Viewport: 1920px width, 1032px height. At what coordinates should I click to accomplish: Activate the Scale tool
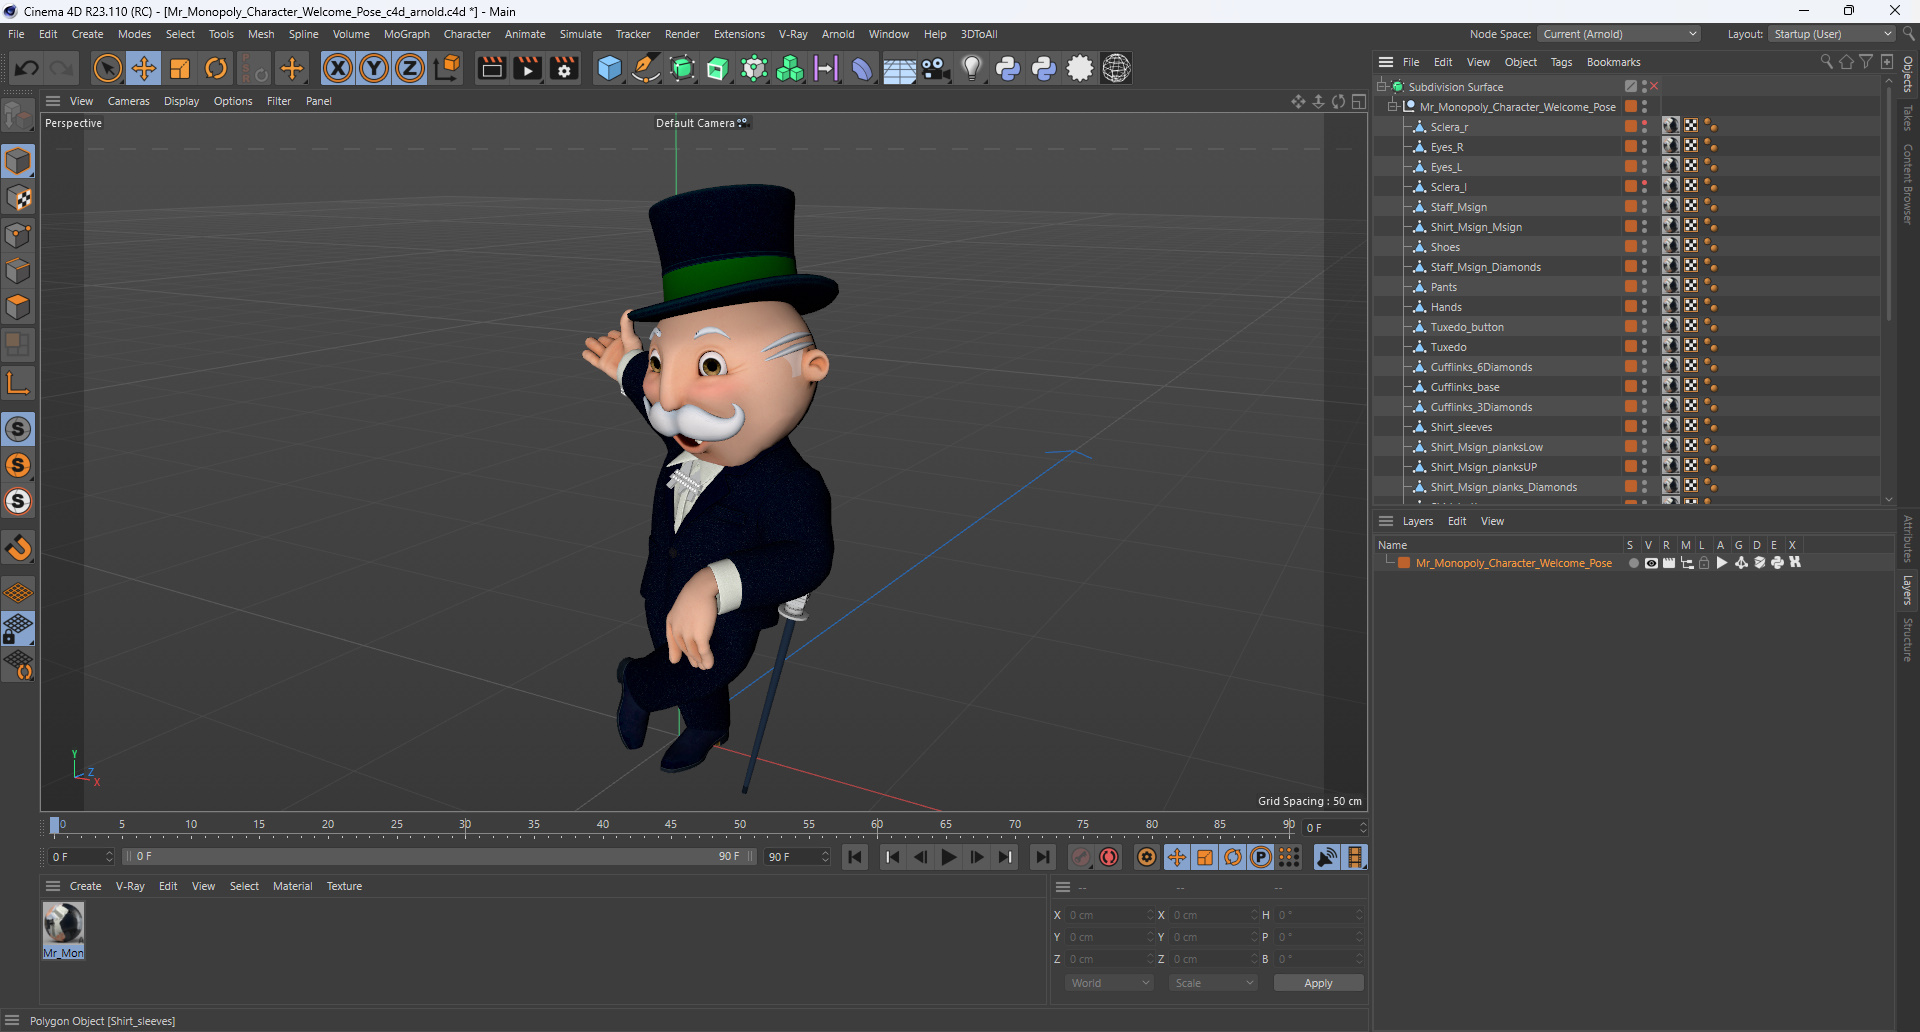(x=180, y=68)
